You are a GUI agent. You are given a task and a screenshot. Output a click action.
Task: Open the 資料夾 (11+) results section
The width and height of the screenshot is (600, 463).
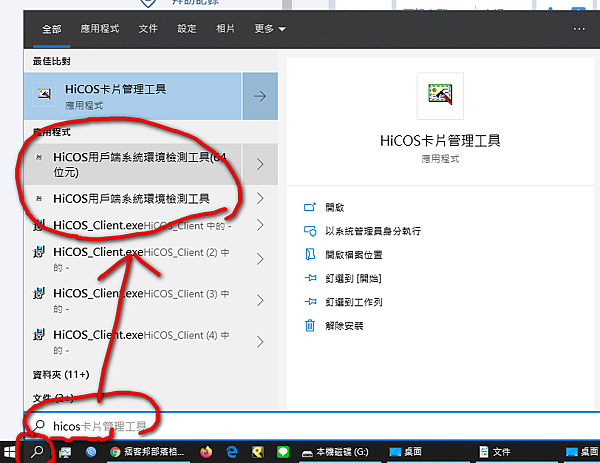[61, 374]
